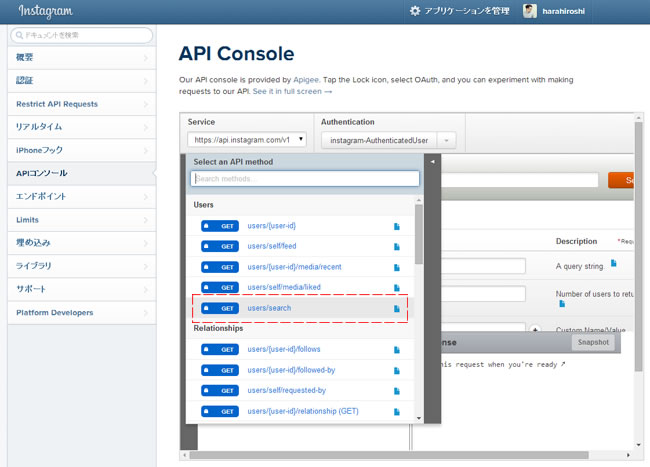The width and height of the screenshot is (650, 467).
Task: Open doc icon for users/{user-id}/followed-by row
Action: point(397,370)
